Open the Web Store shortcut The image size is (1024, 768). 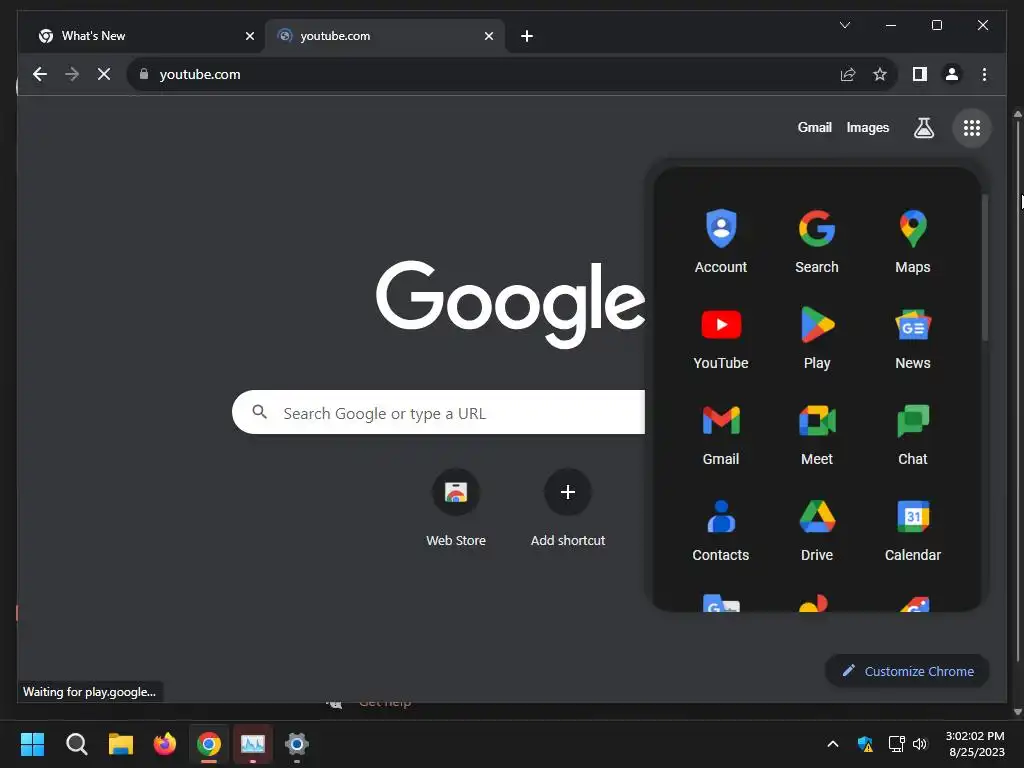tap(456, 509)
